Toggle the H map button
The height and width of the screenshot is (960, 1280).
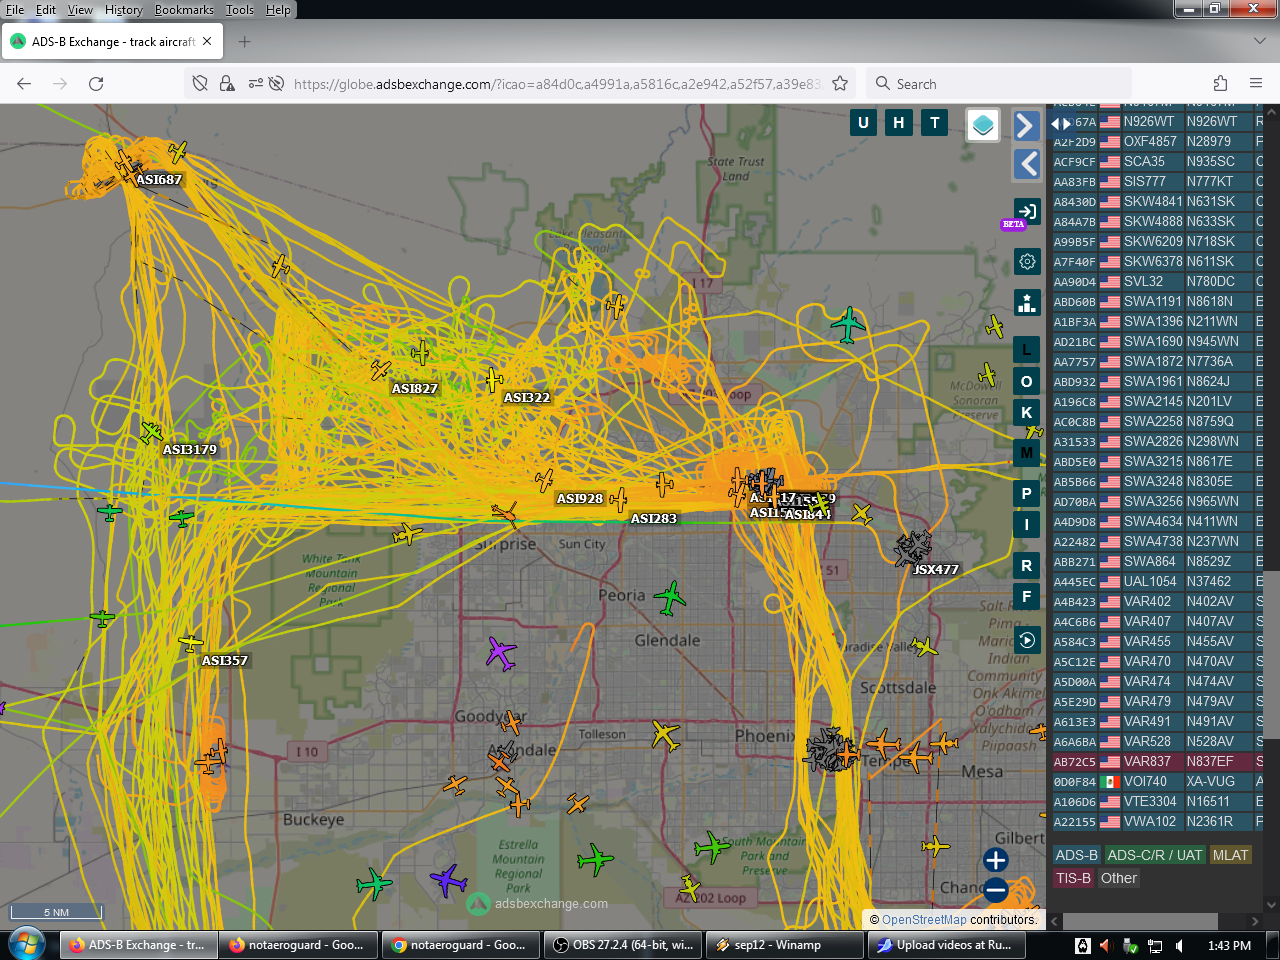899,122
